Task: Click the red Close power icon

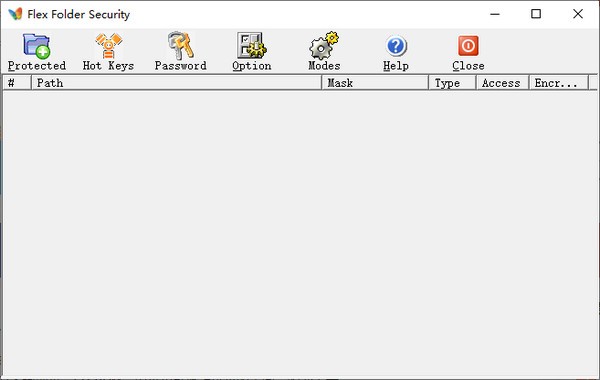Action: [x=468, y=46]
